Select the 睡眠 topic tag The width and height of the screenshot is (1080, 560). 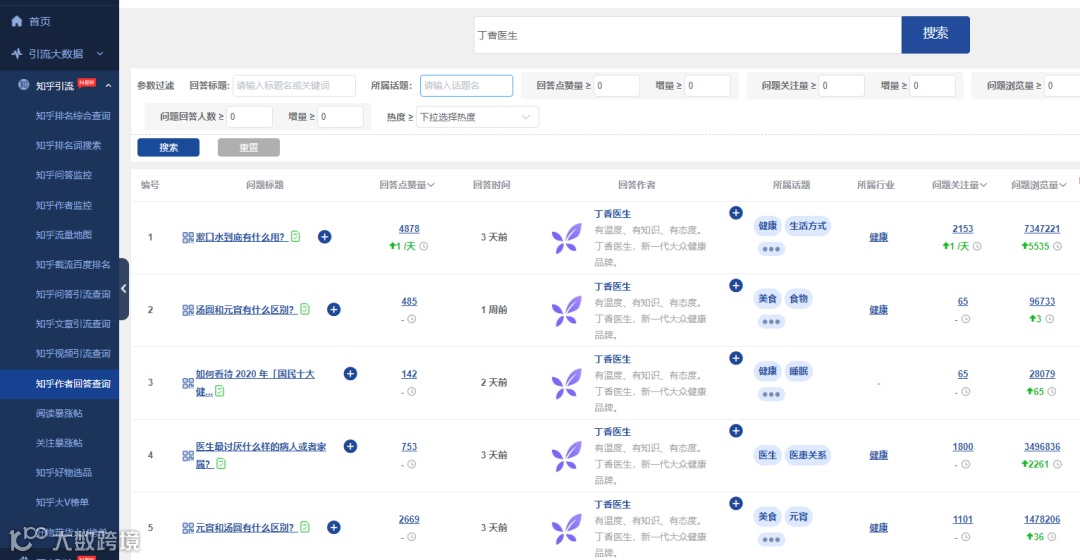[x=798, y=371]
